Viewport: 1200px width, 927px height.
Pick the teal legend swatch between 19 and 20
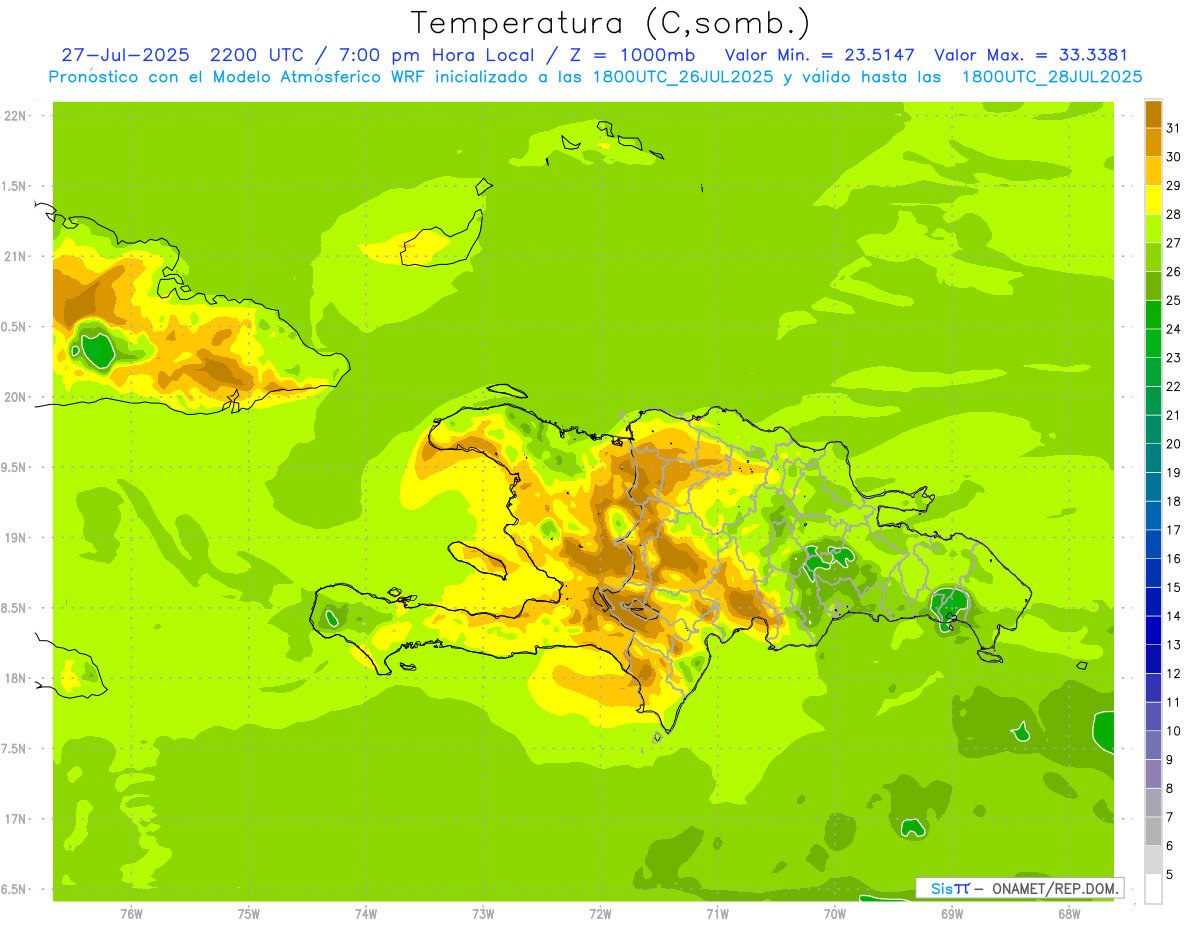1153,458
